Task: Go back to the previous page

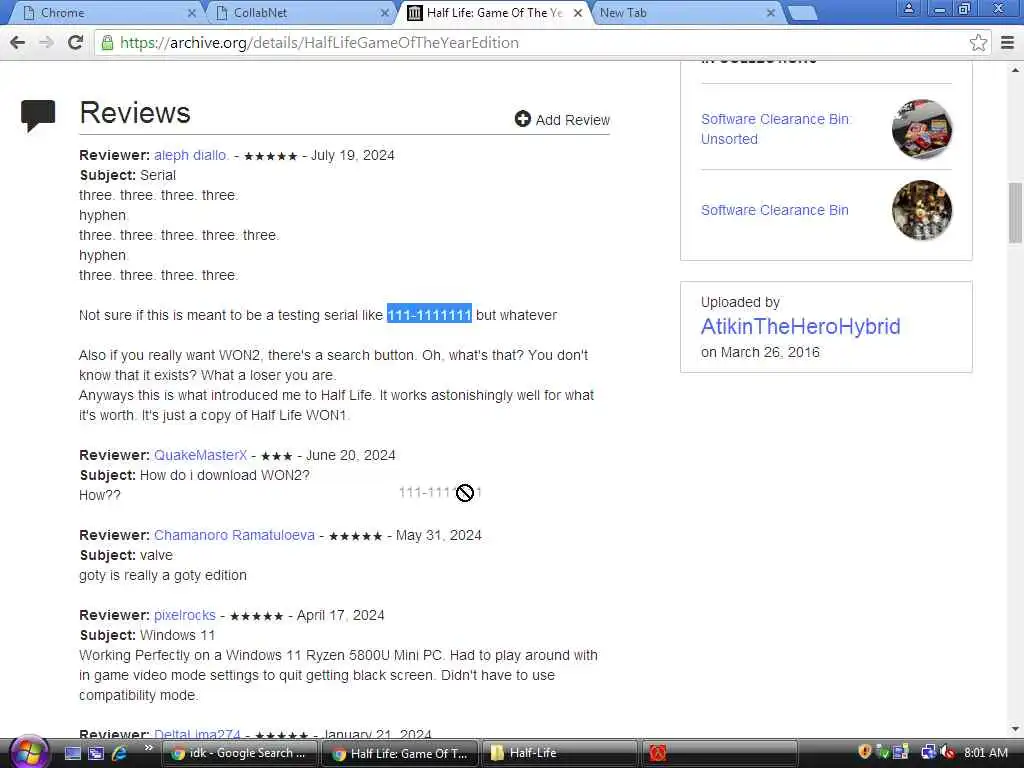Action: coord(18,42)
